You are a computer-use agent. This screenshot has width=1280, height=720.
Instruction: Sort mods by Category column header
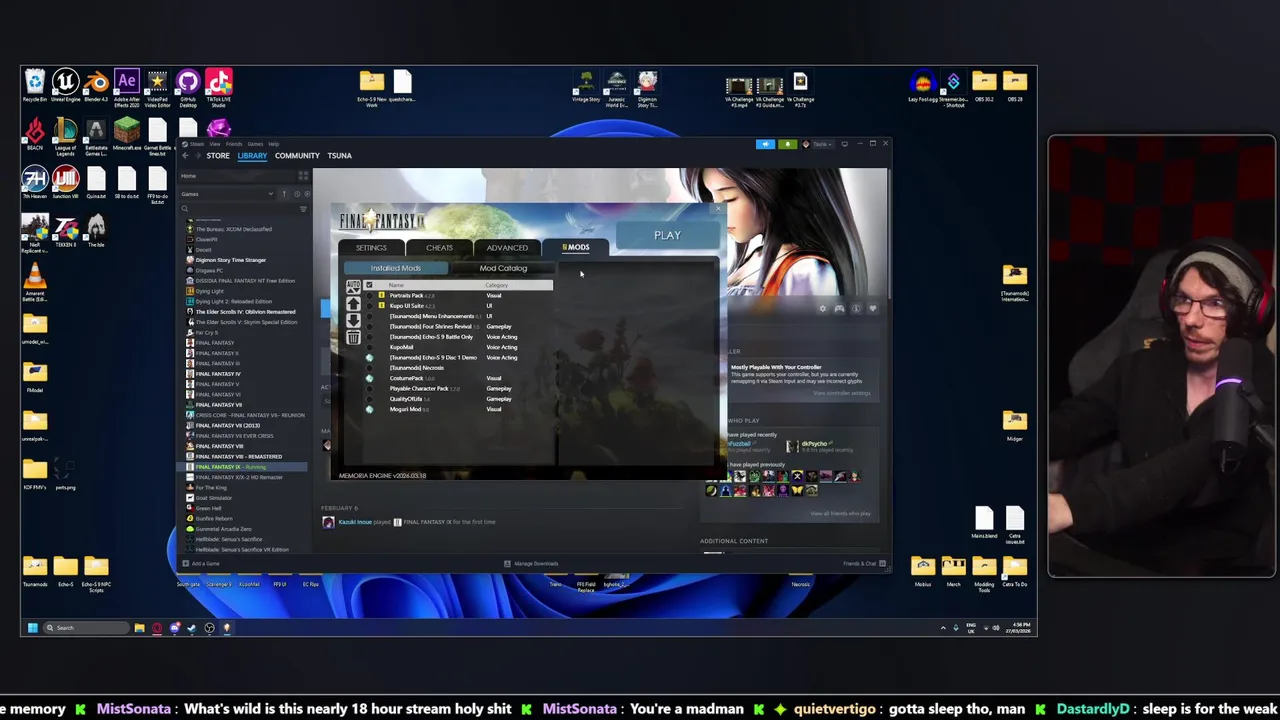tap(497, 285)
